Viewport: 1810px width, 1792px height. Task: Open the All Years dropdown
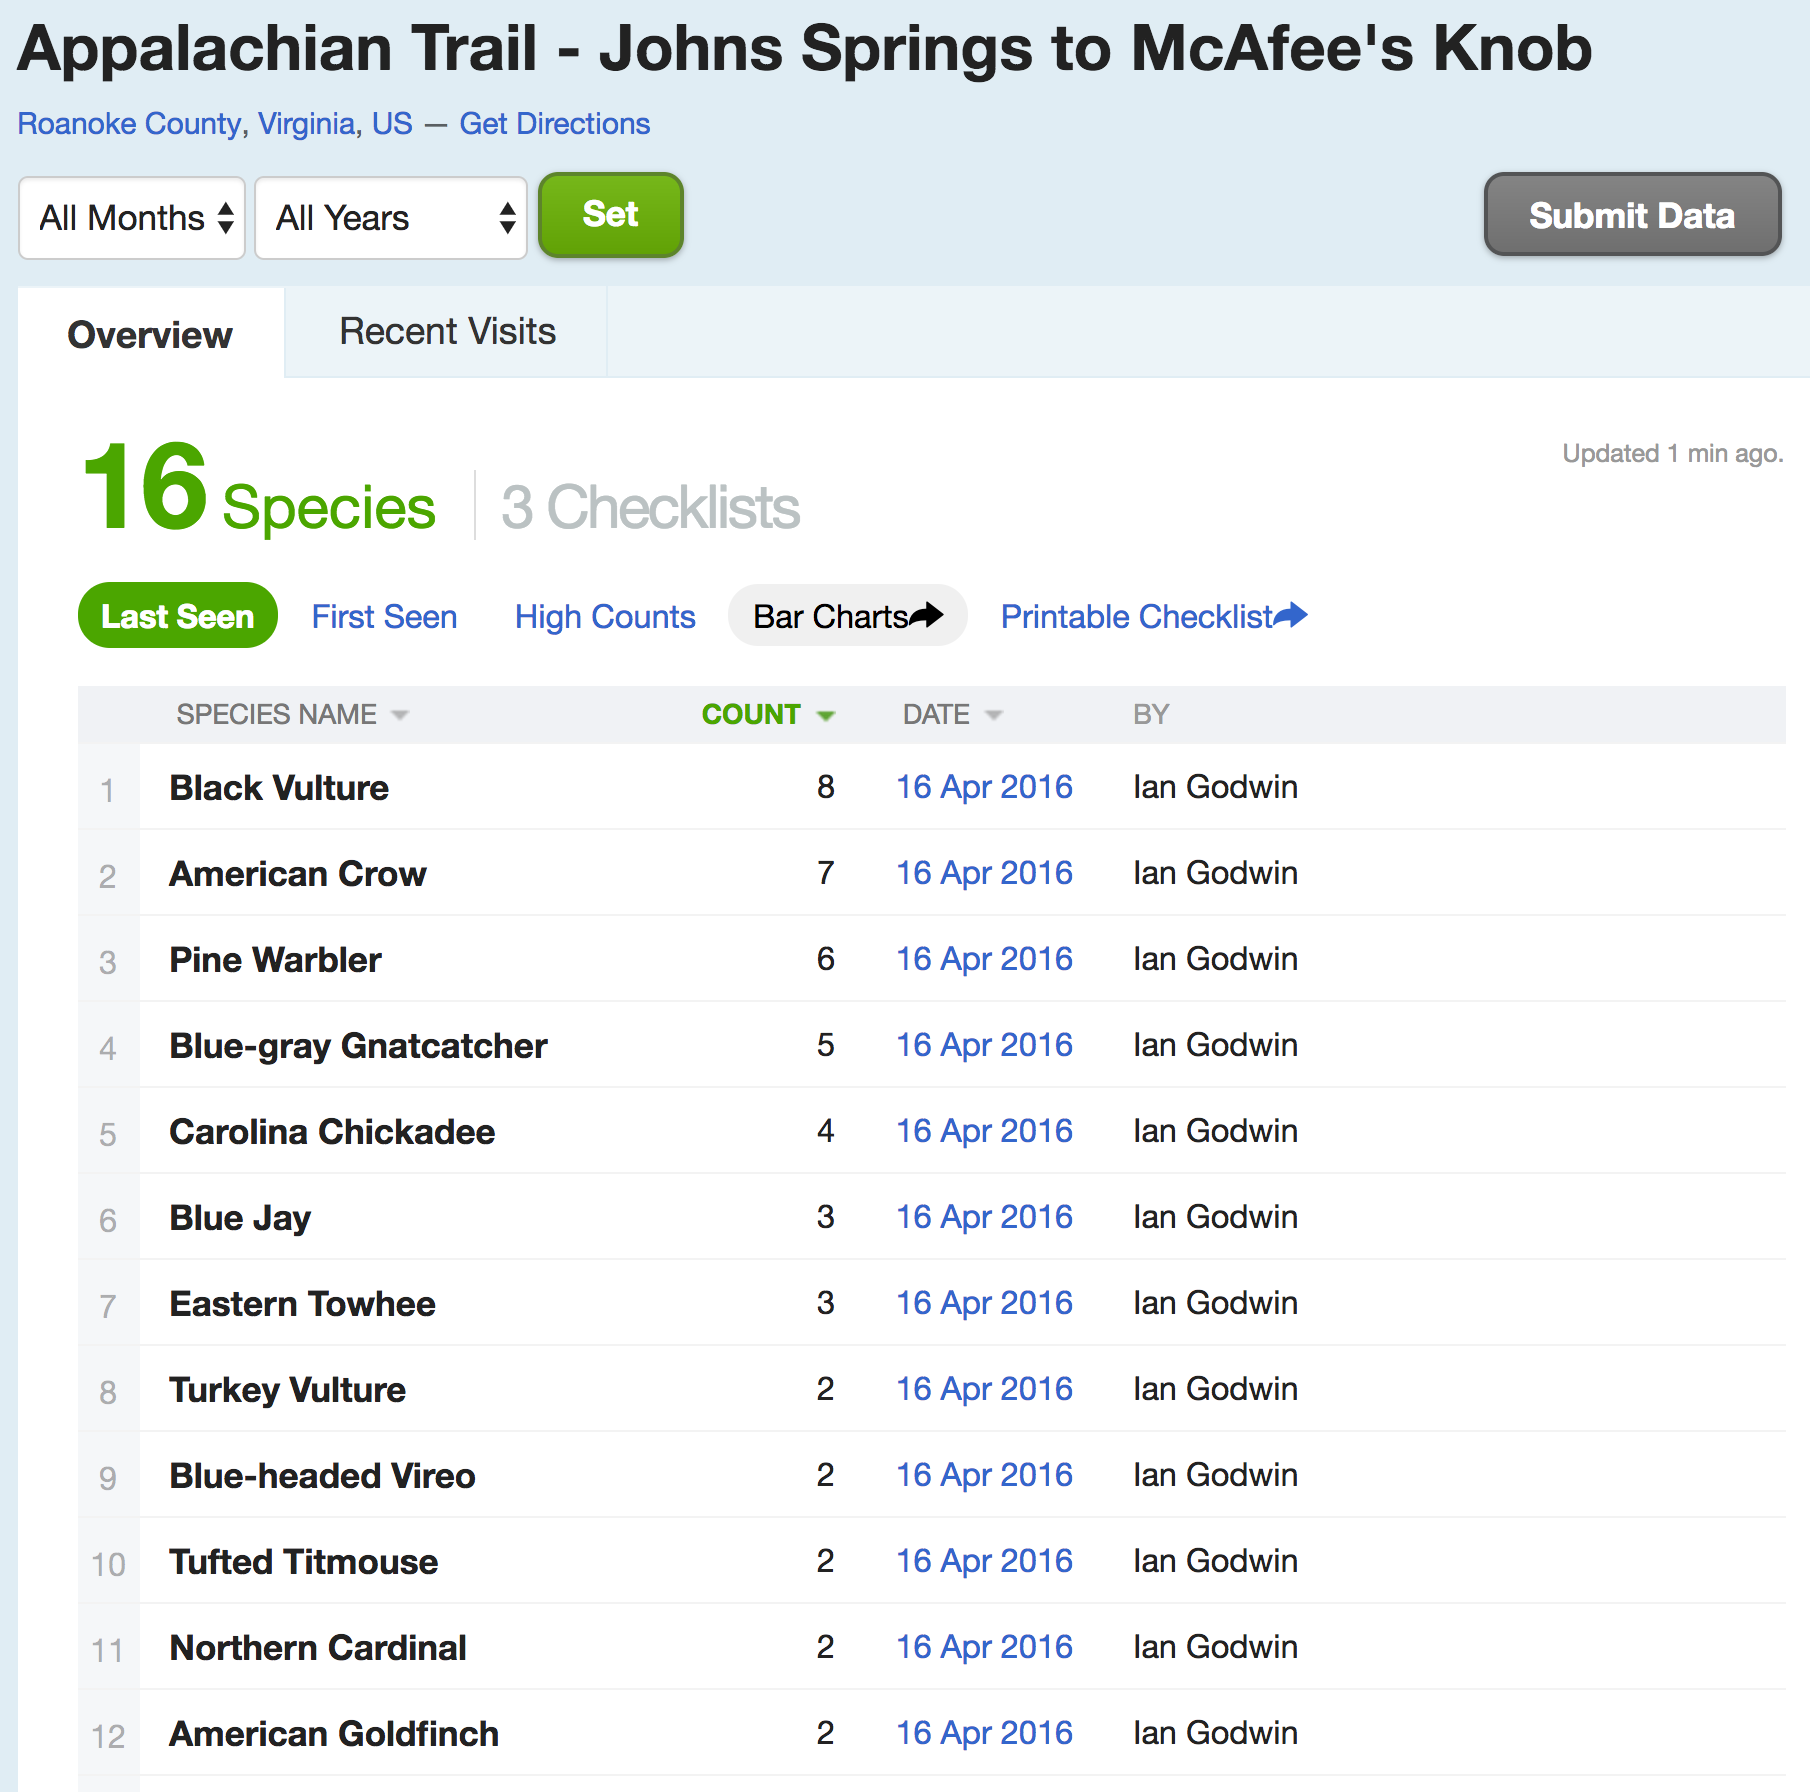(391, 218)
